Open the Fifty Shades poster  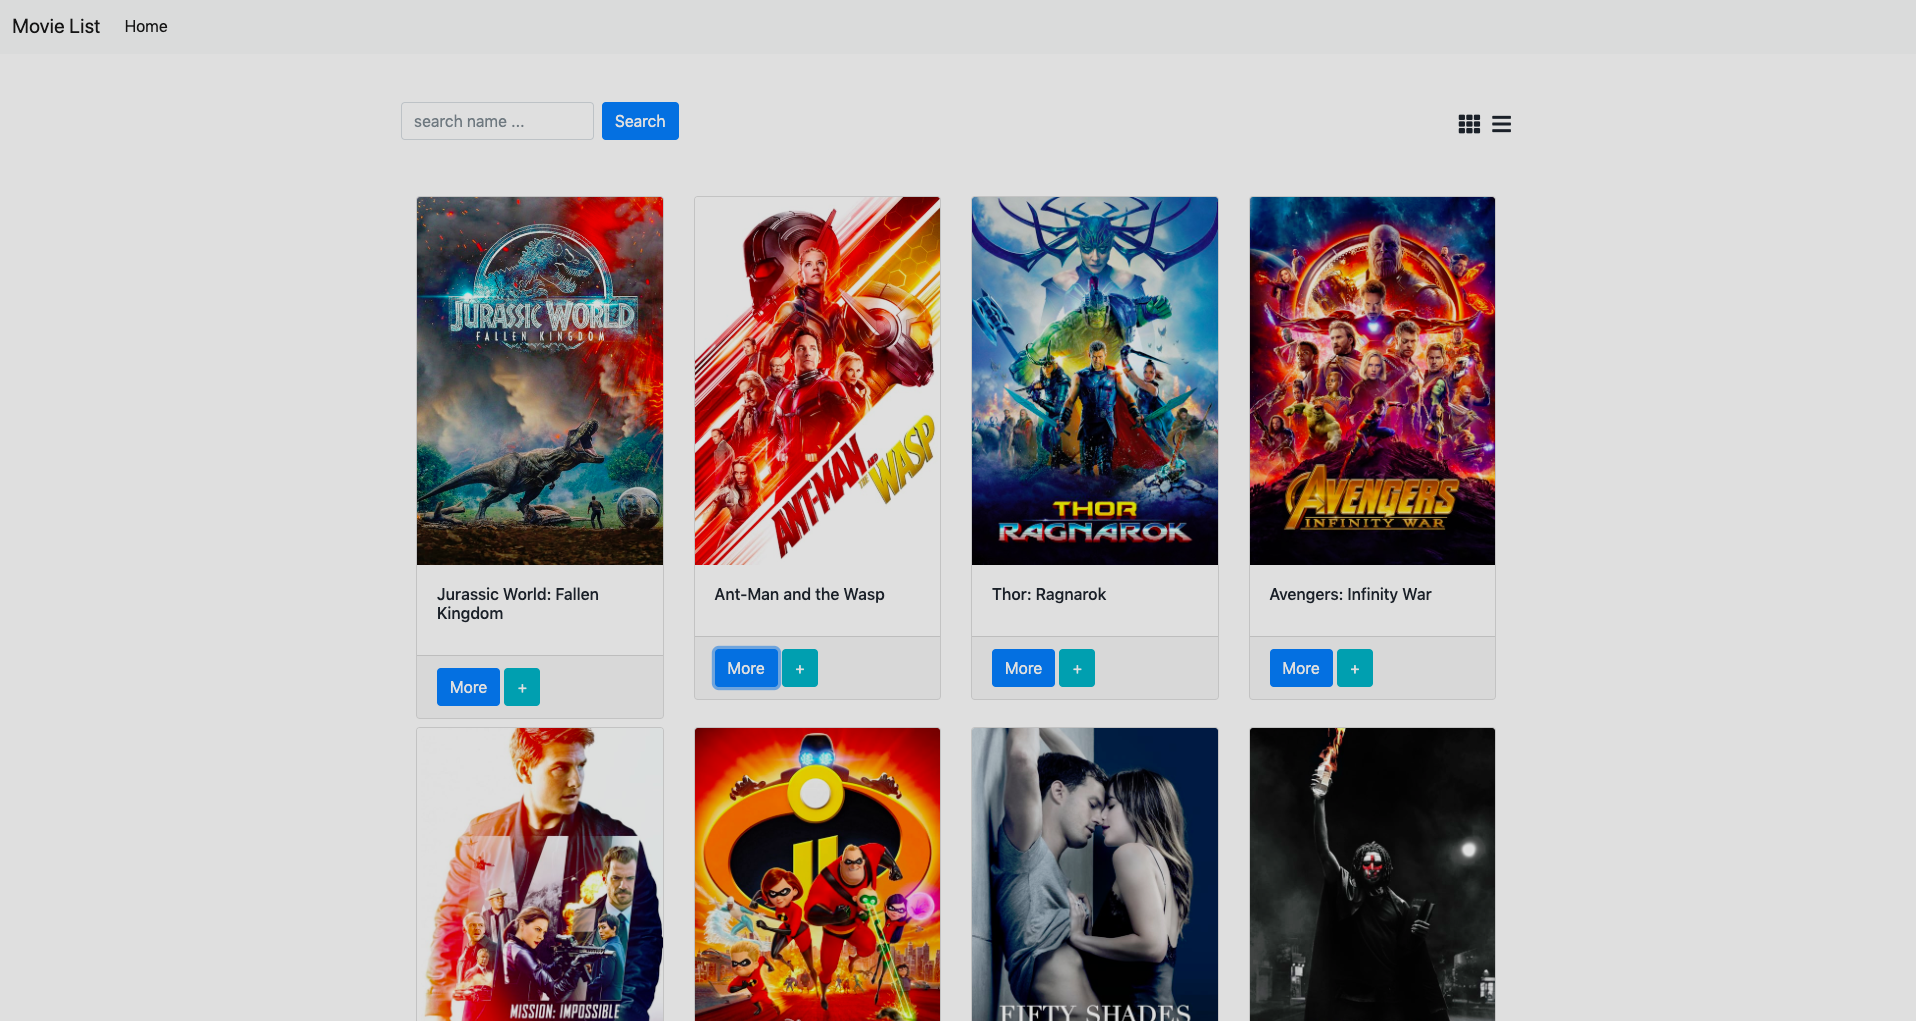tap(1095, 875)
